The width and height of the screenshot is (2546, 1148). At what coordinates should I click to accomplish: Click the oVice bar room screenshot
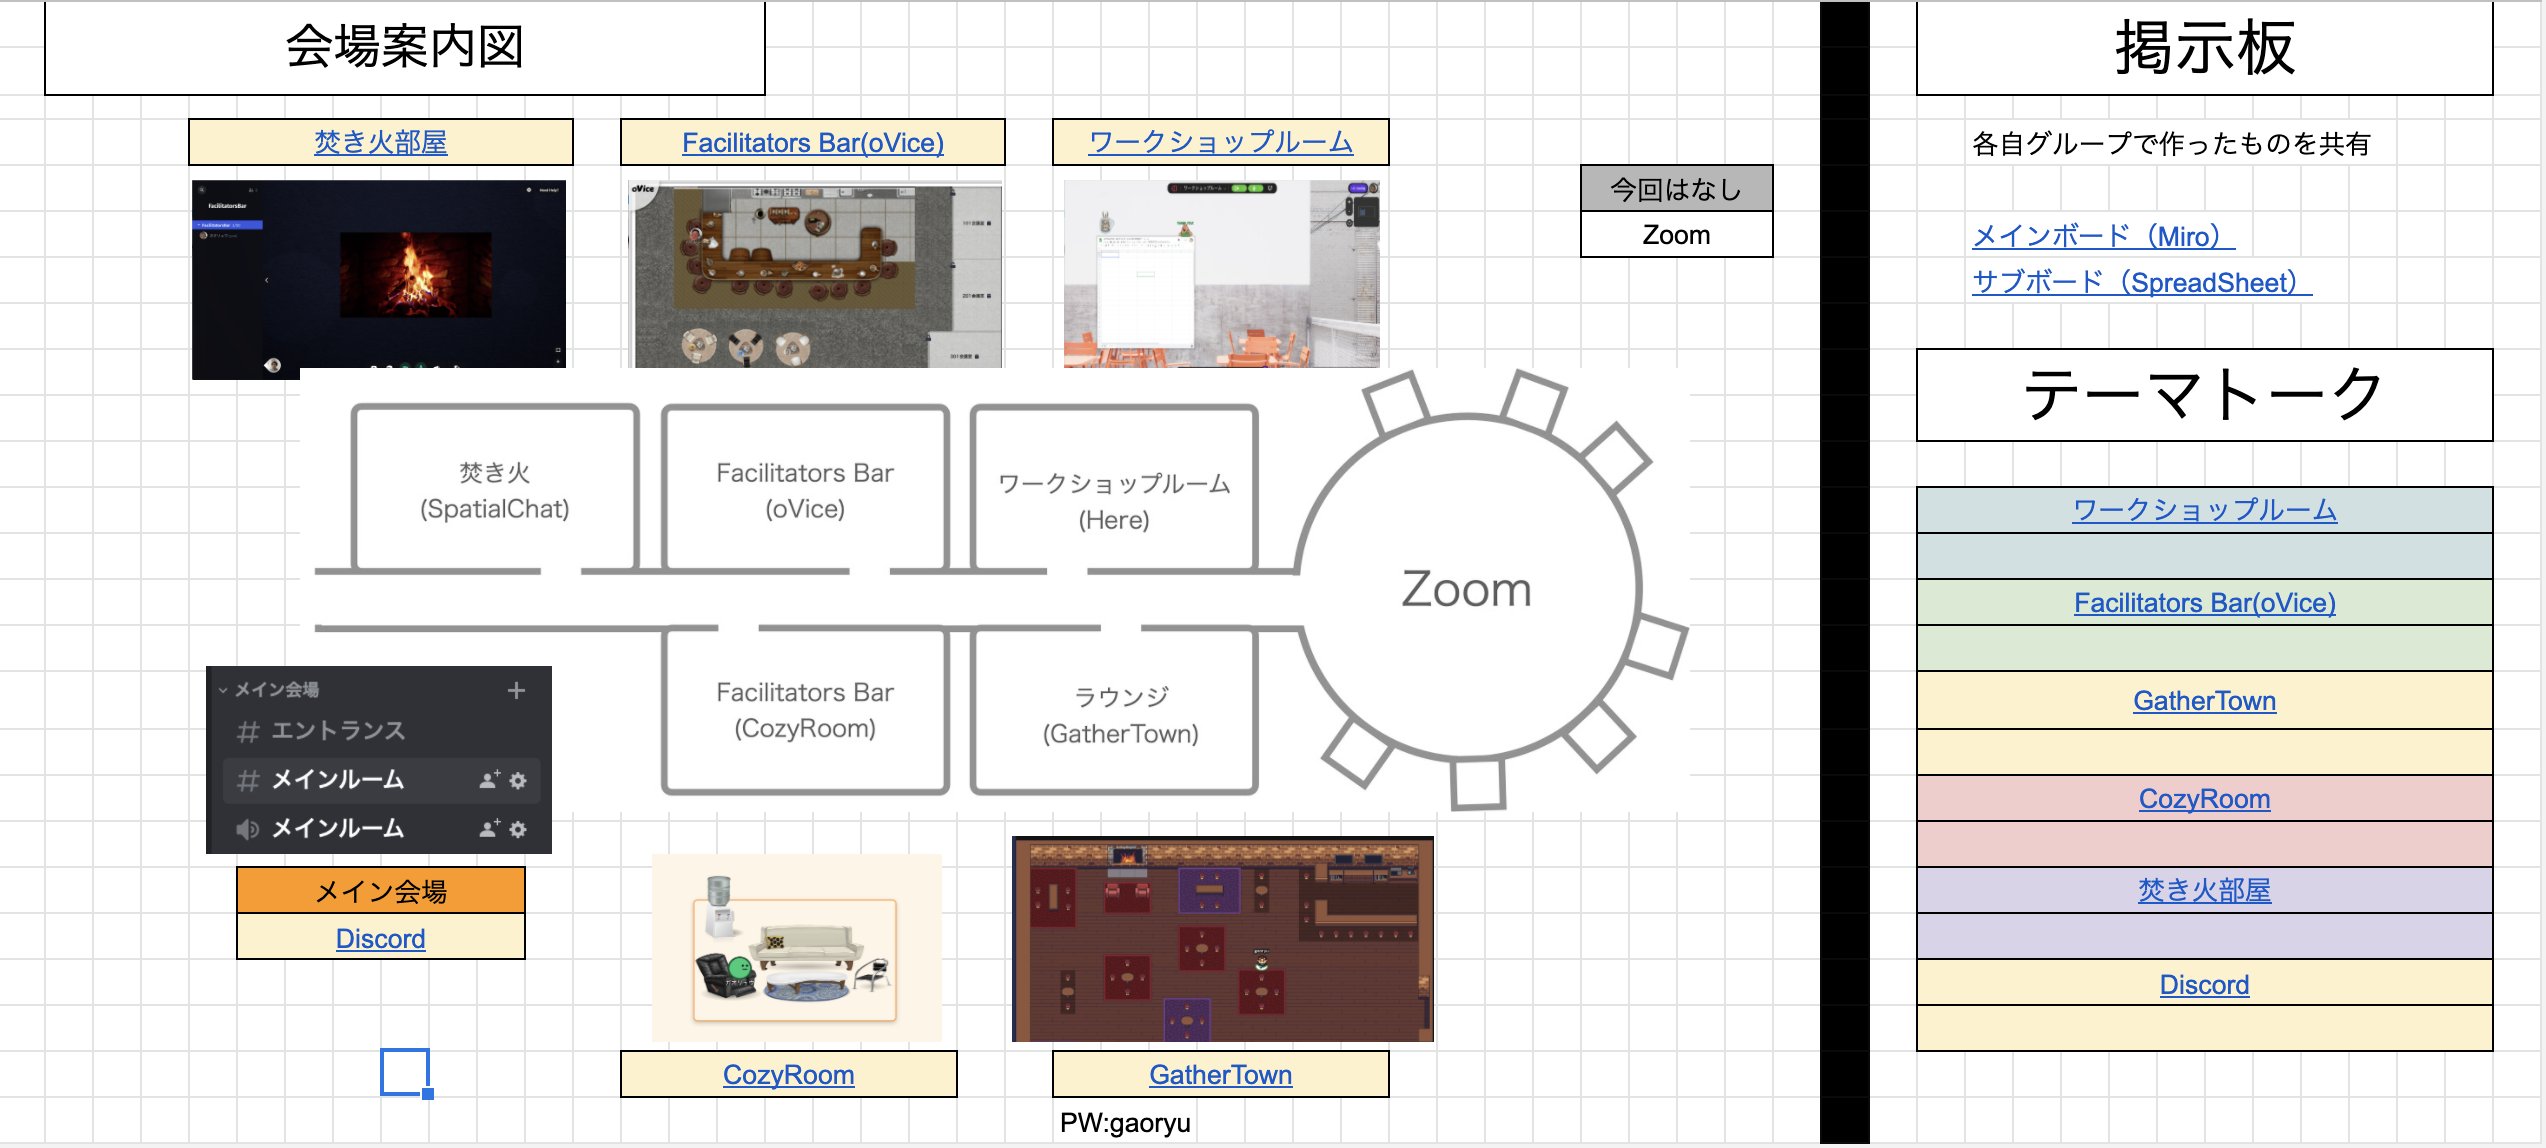click(815, 274)
